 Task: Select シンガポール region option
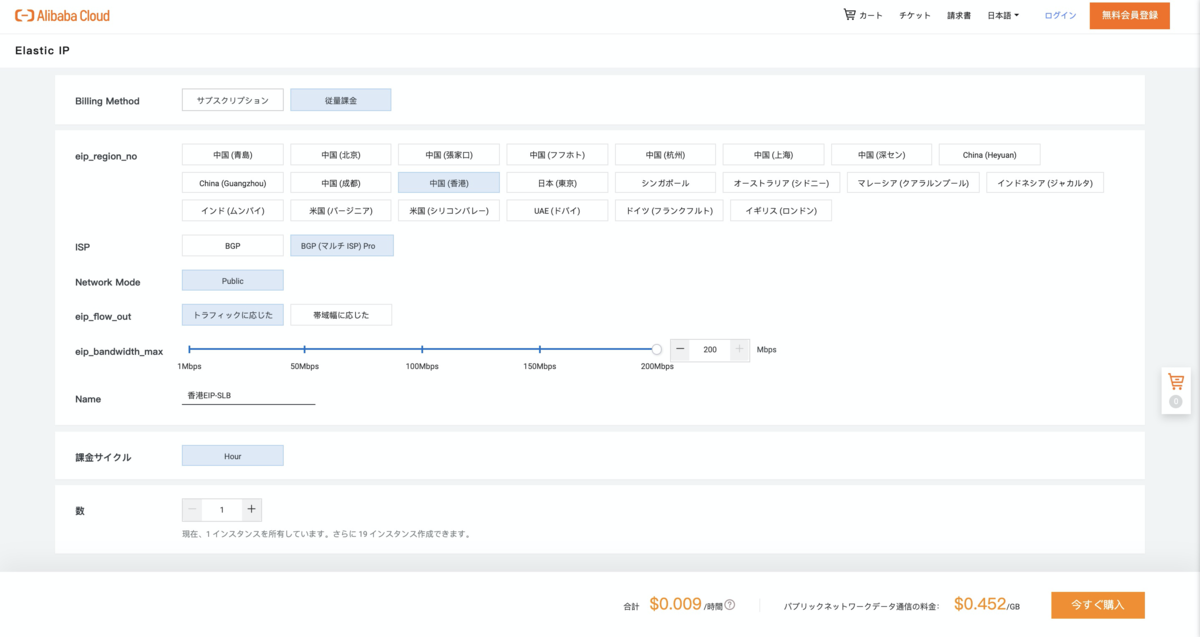[x=665, y=183]
